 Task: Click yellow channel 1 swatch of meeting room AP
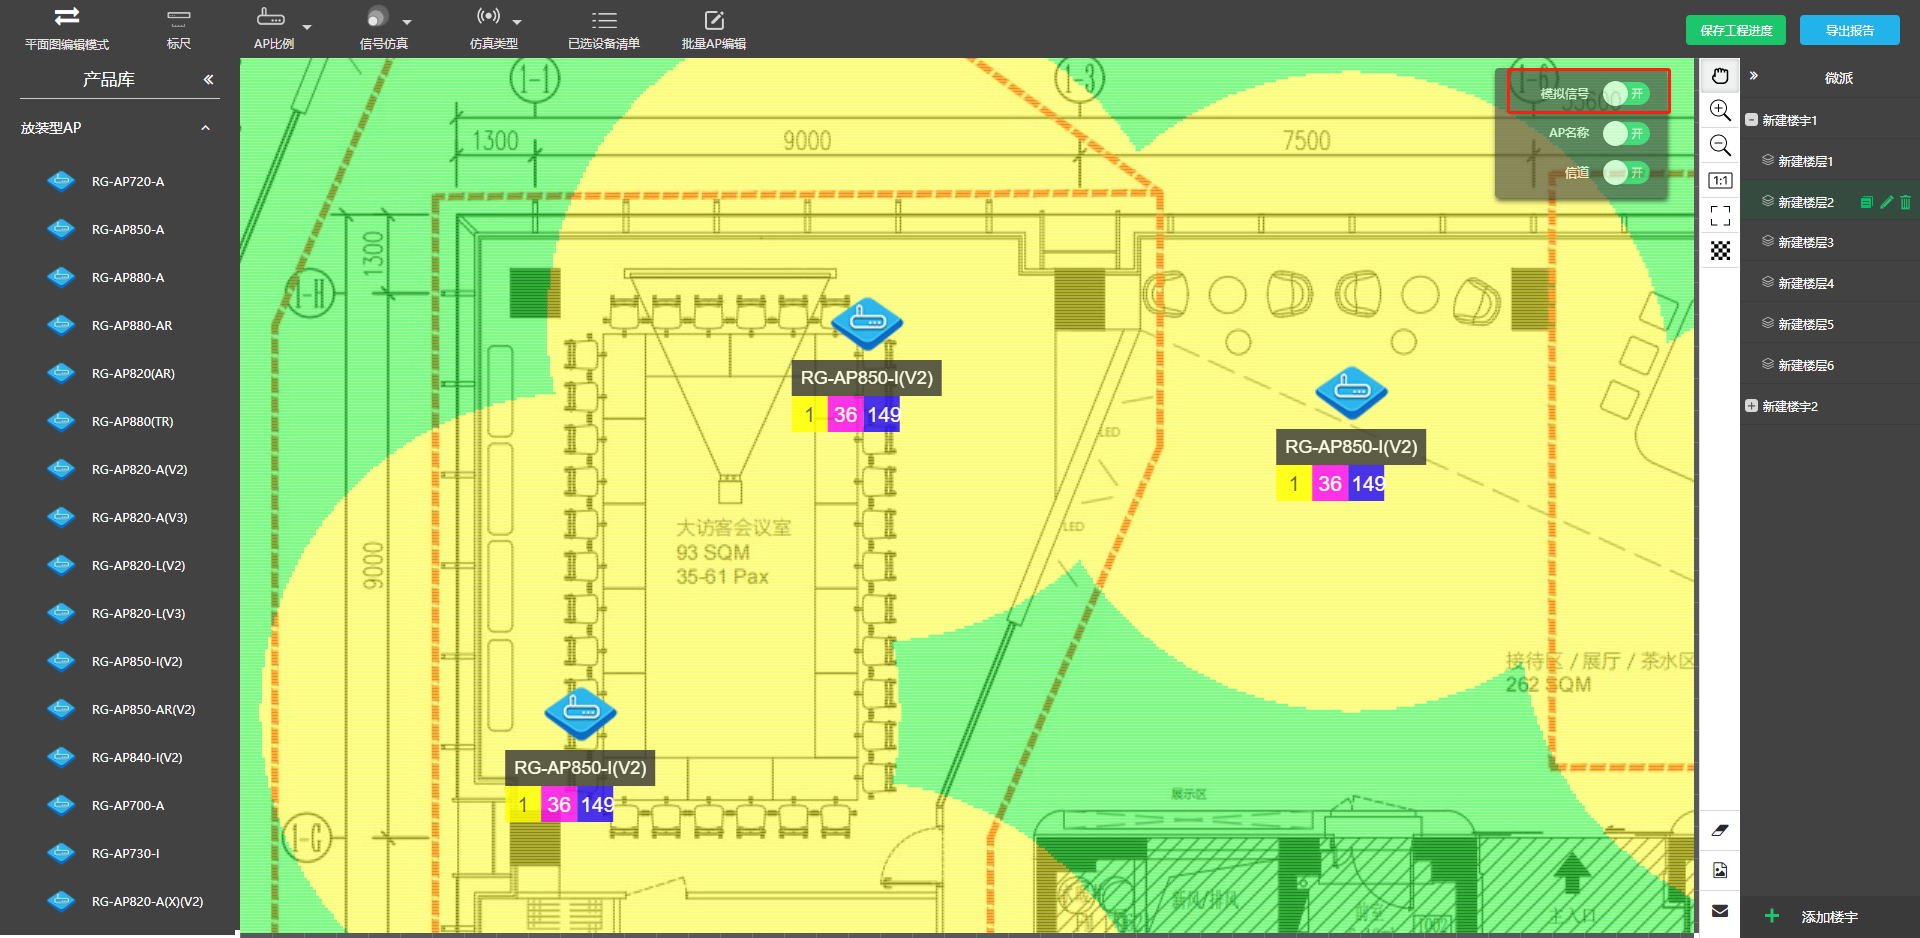(809, 414)
